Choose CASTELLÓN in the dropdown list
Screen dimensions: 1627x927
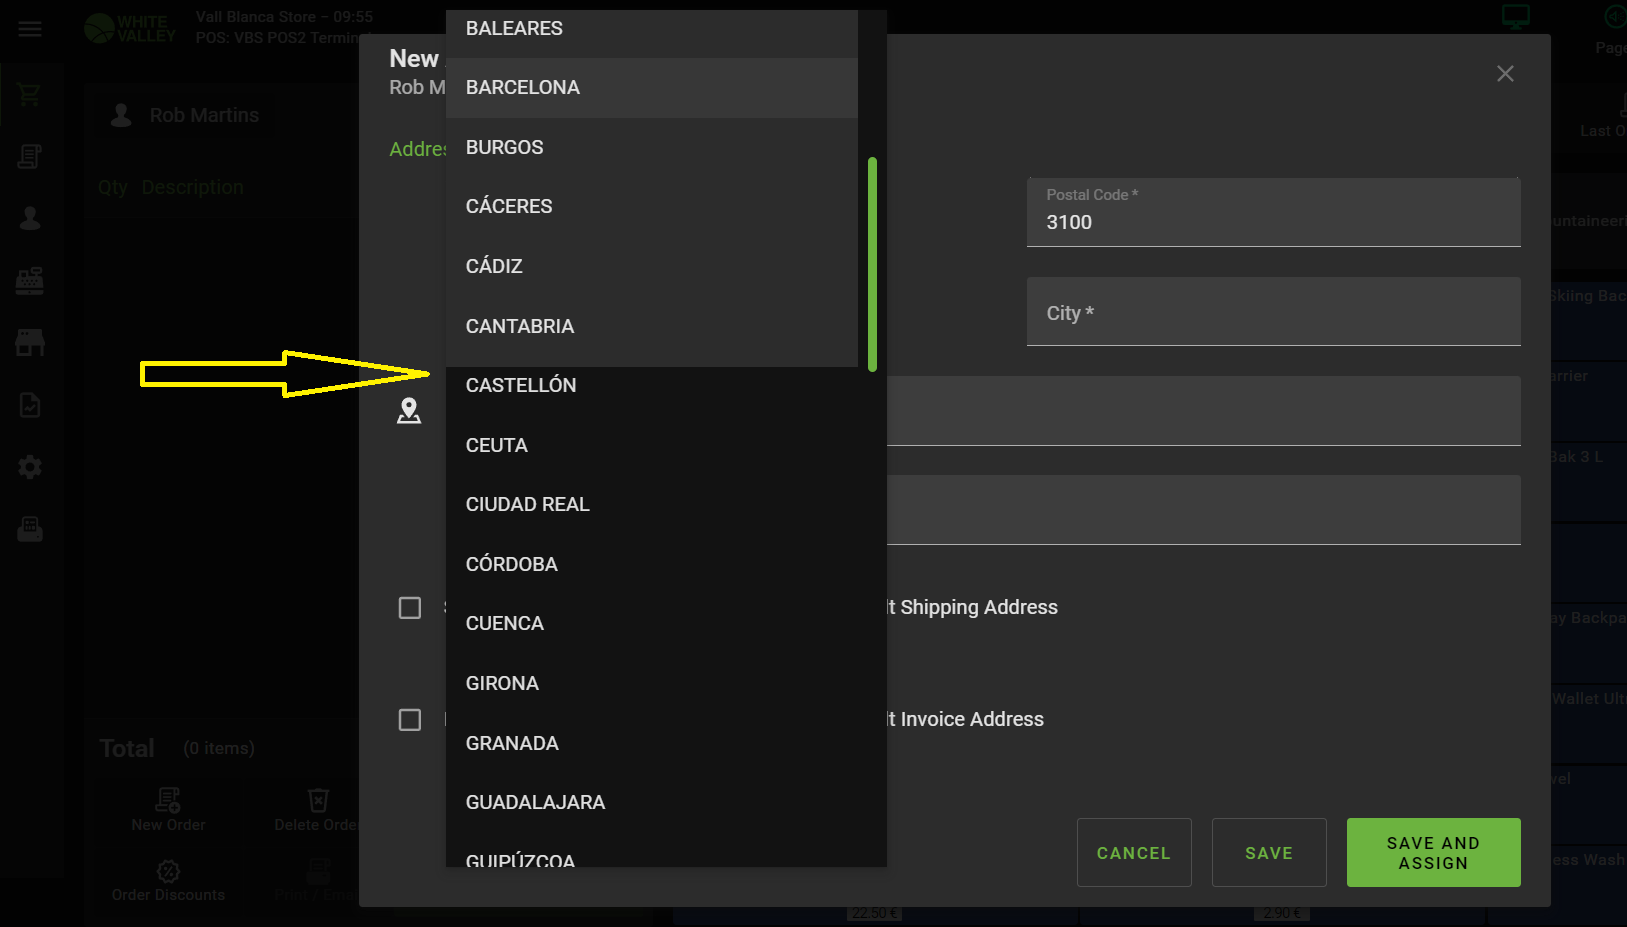pos(521,386)
